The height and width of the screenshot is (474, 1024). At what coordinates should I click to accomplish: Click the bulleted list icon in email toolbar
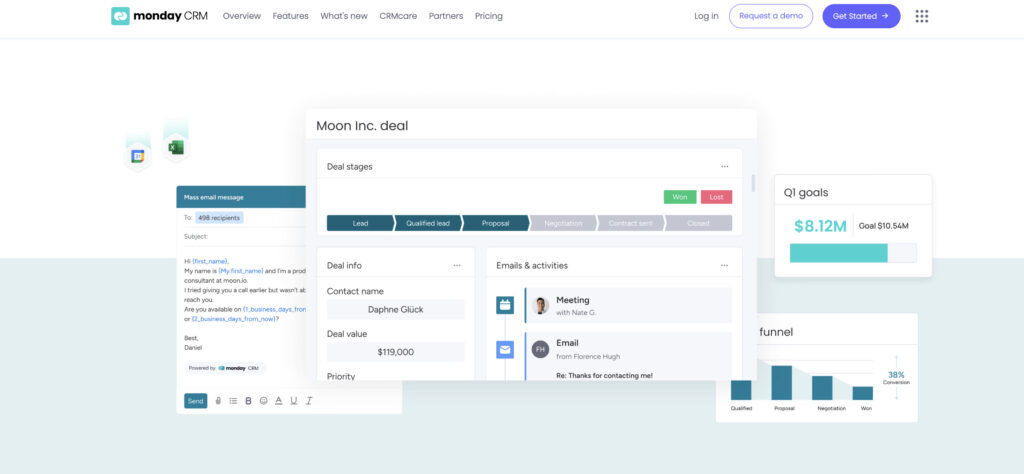pos(233,401)
